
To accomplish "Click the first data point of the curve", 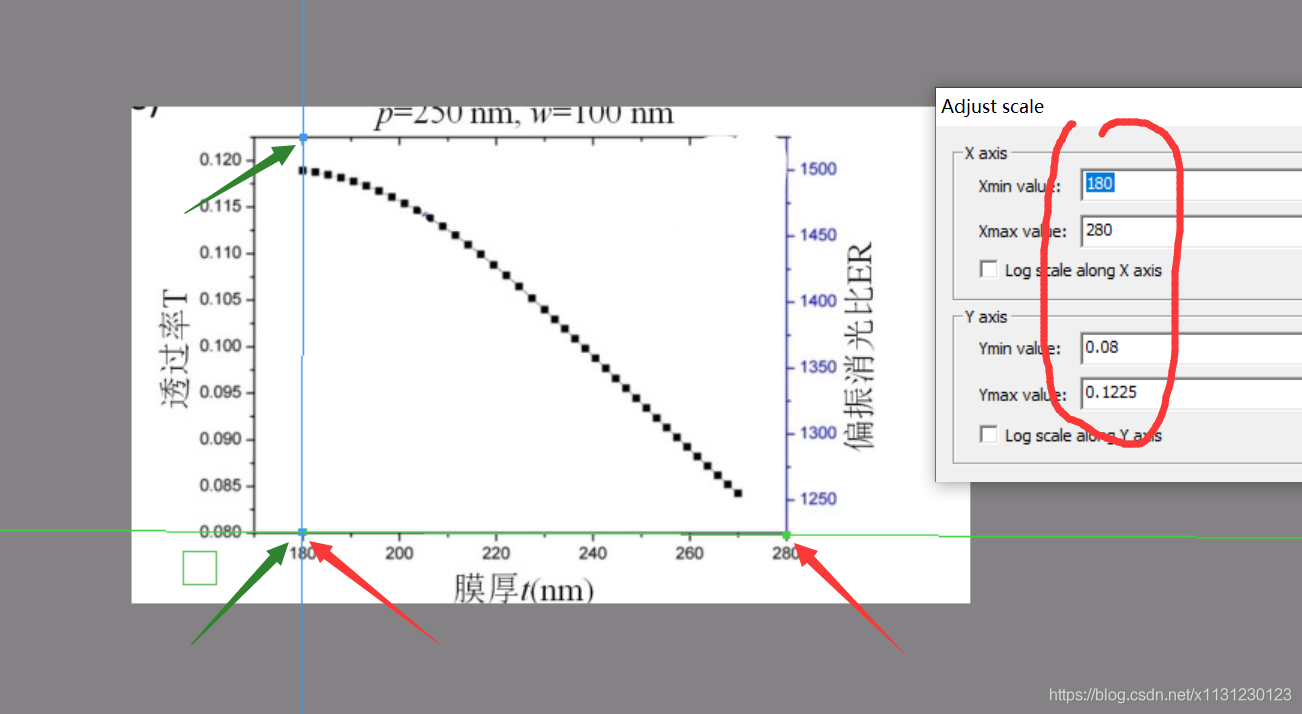I will [x=302, y=171].
